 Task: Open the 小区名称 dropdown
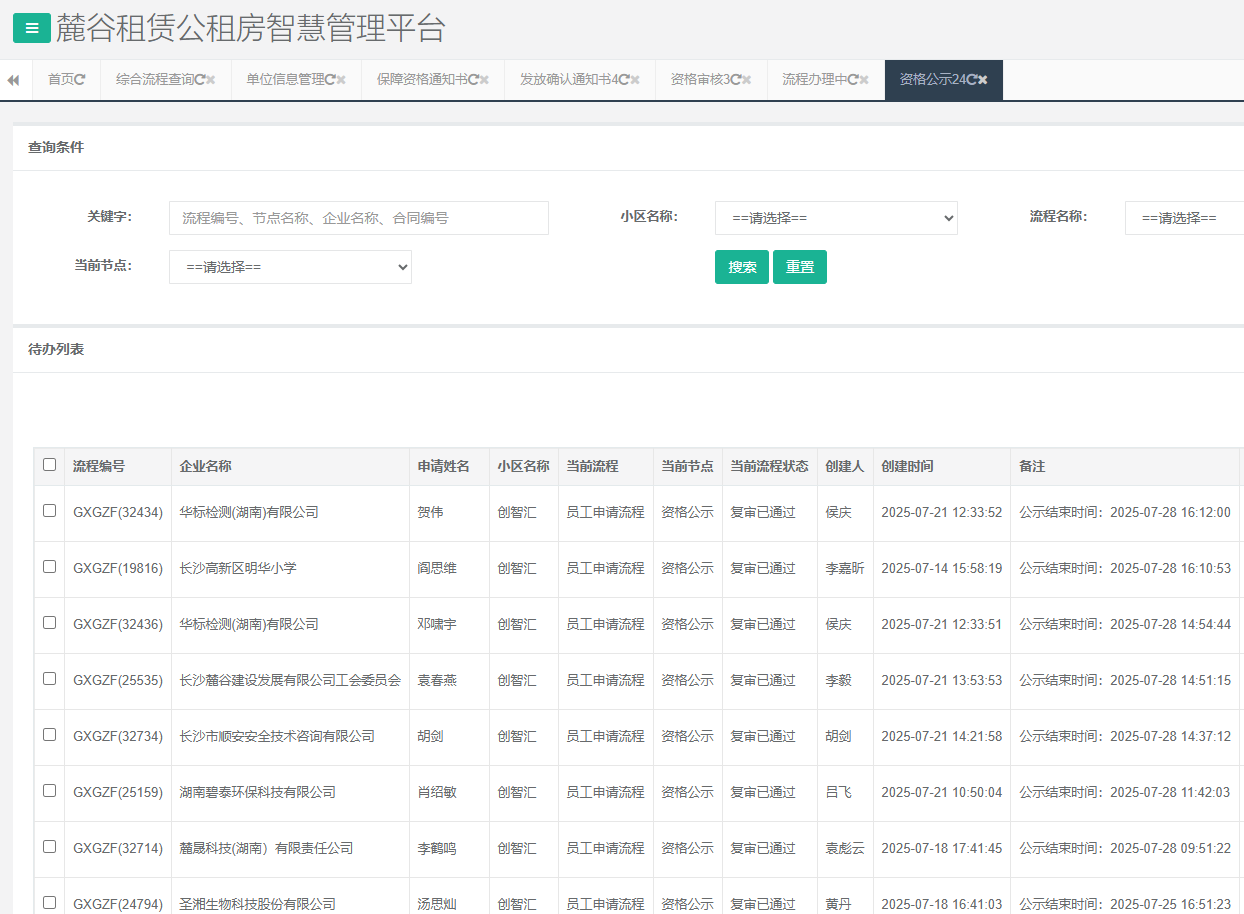point(836,218)
